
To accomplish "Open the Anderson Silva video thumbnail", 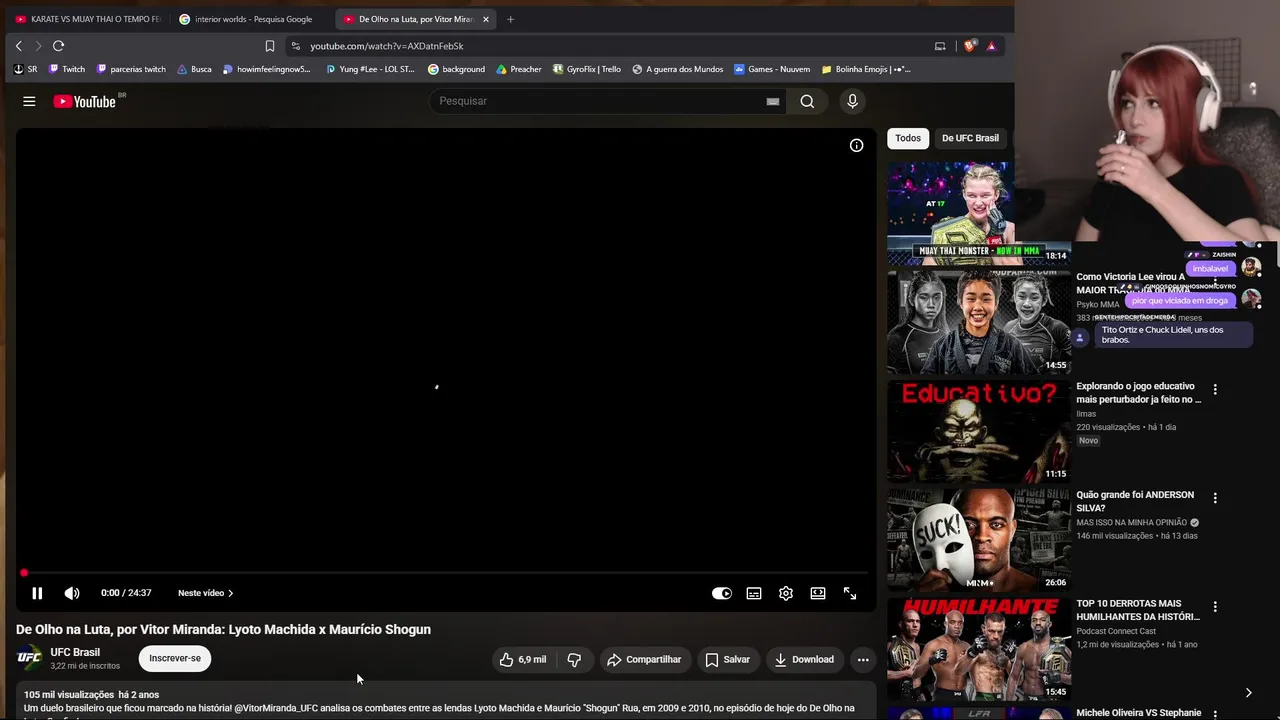I will point(979,539).
